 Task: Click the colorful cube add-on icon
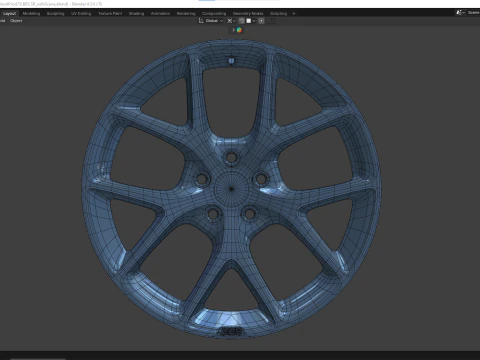tap(239, 30)
